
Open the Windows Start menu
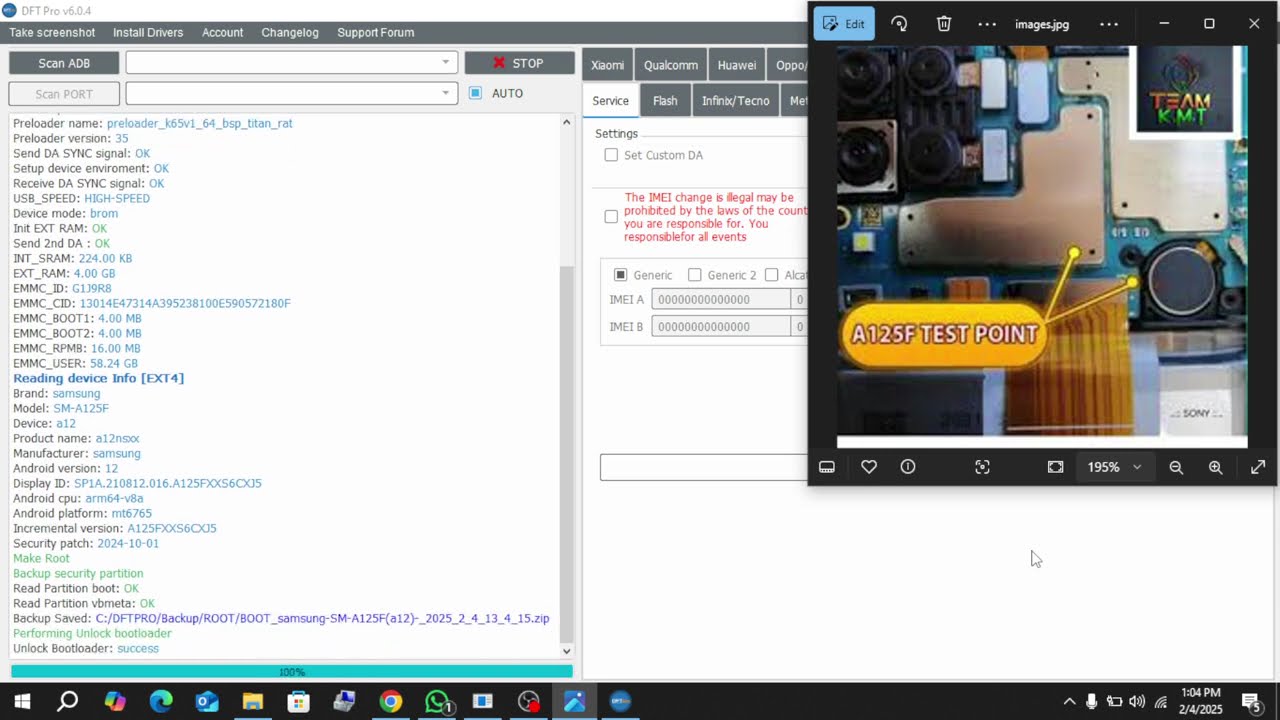[x=22, y=701]
